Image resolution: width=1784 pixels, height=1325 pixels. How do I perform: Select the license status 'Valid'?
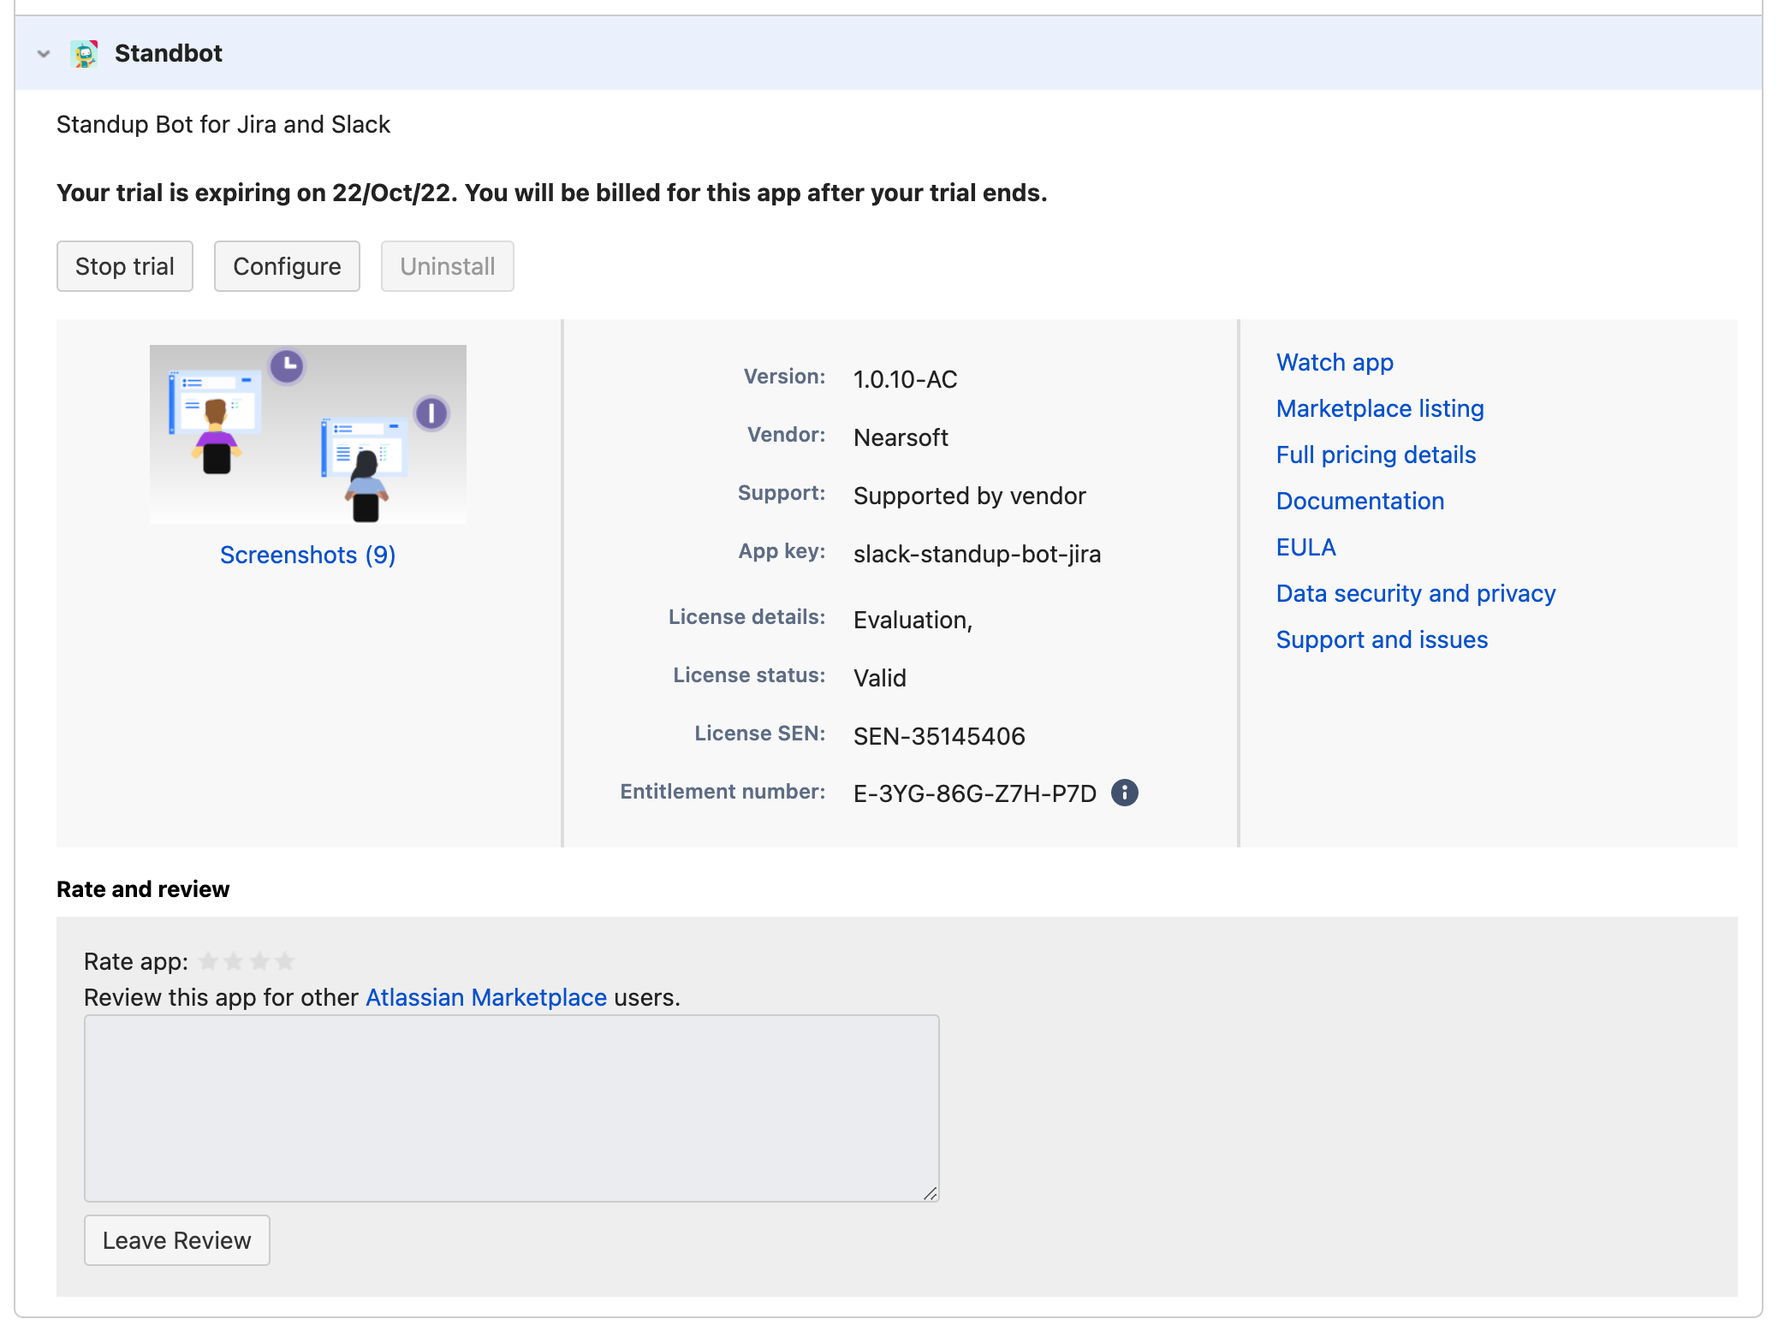coord(880,678)
